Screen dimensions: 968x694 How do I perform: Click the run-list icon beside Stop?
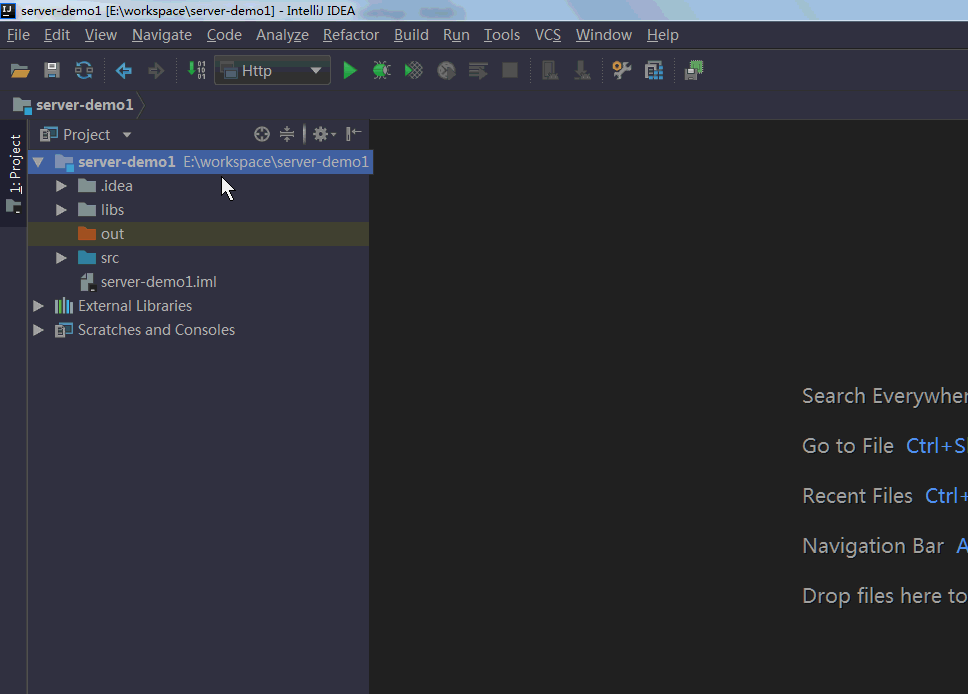click(478, 70)
